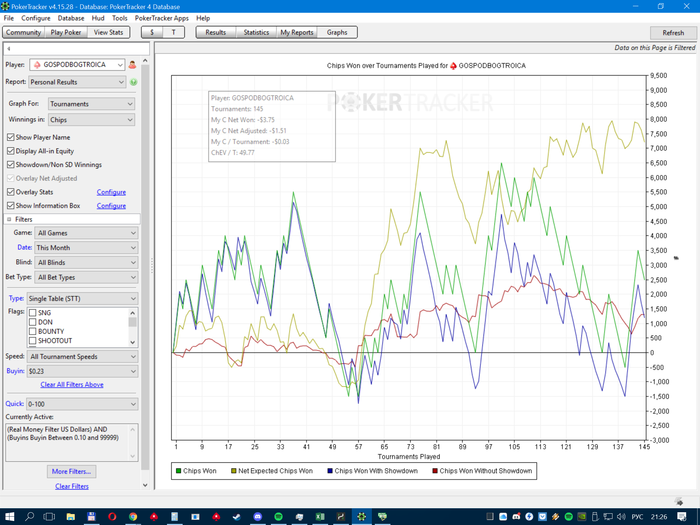Image resolution: width=700 pixels, height=525 pixels.
Task: Click the sidebar vertical scrollbar
Action: point(145,268)
